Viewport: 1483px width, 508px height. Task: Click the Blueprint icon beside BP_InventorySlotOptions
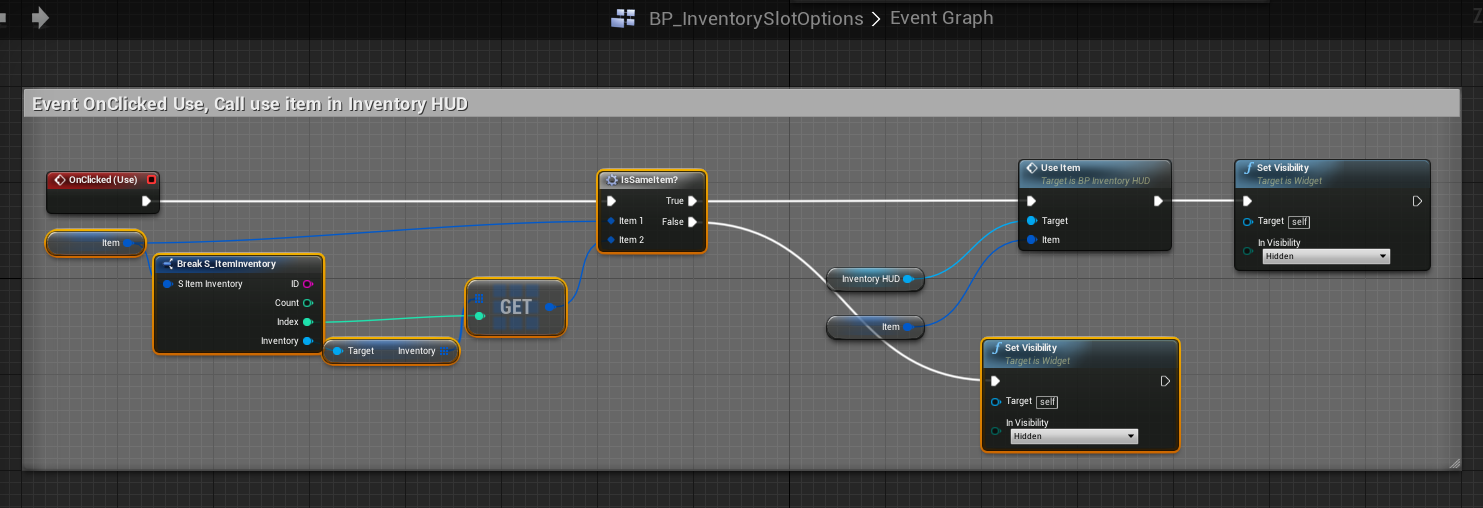coord(623,18)
